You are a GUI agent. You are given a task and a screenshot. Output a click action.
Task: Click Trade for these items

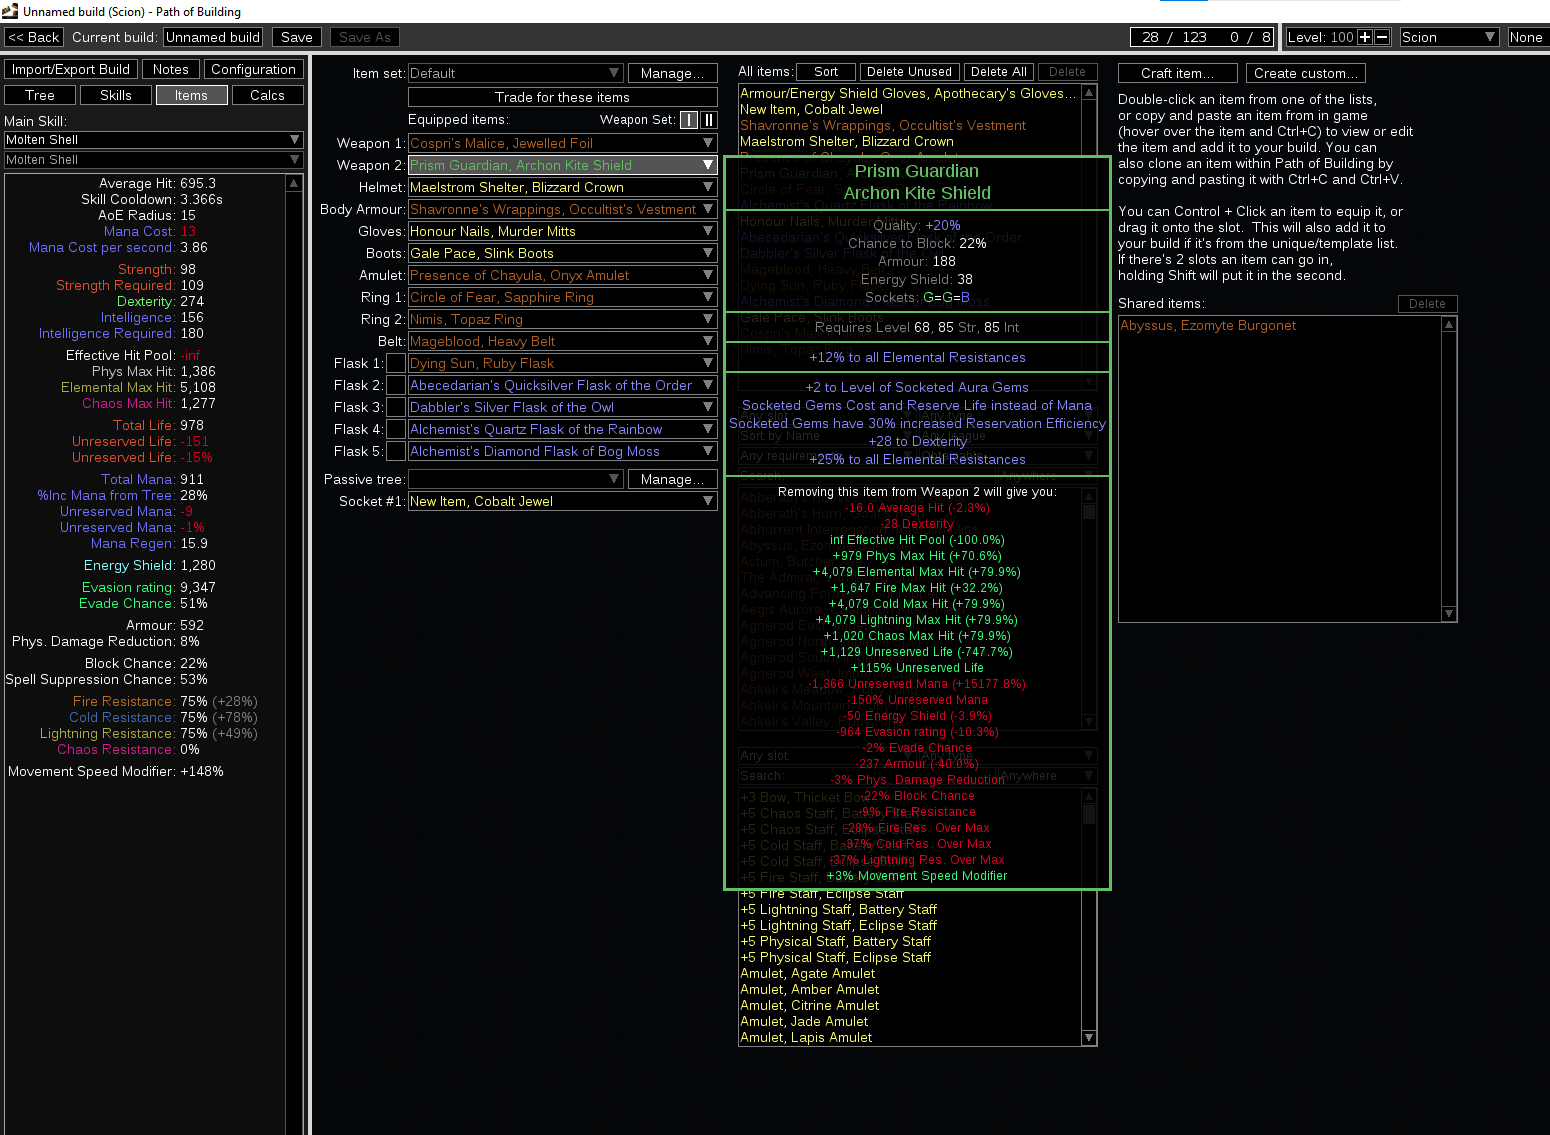point(563,97)
